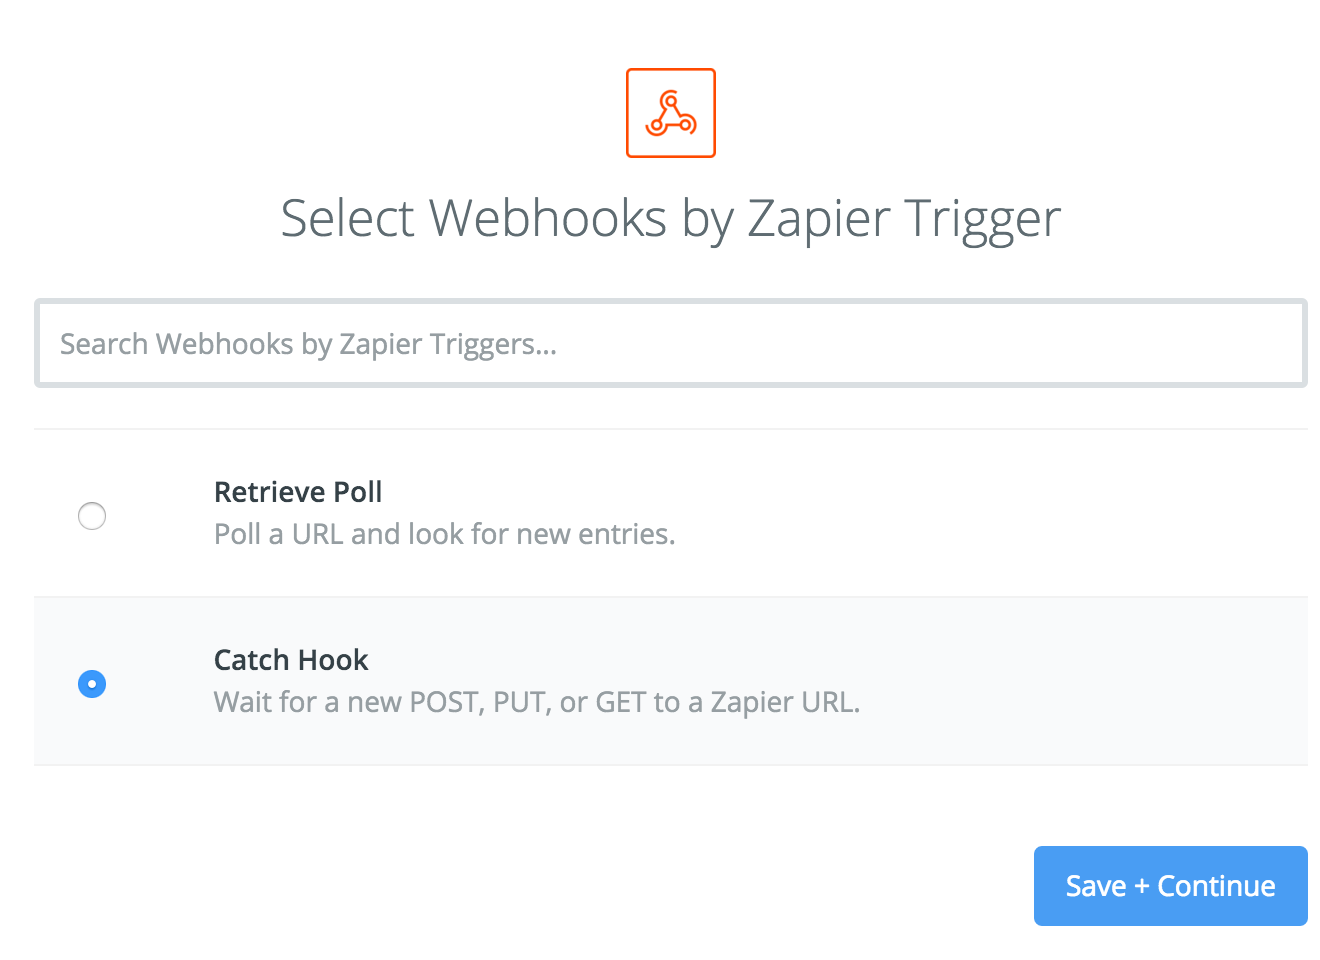Click the word 'Continue' on the blue button
The image size is (1320, 960).
pos(1216,886)
